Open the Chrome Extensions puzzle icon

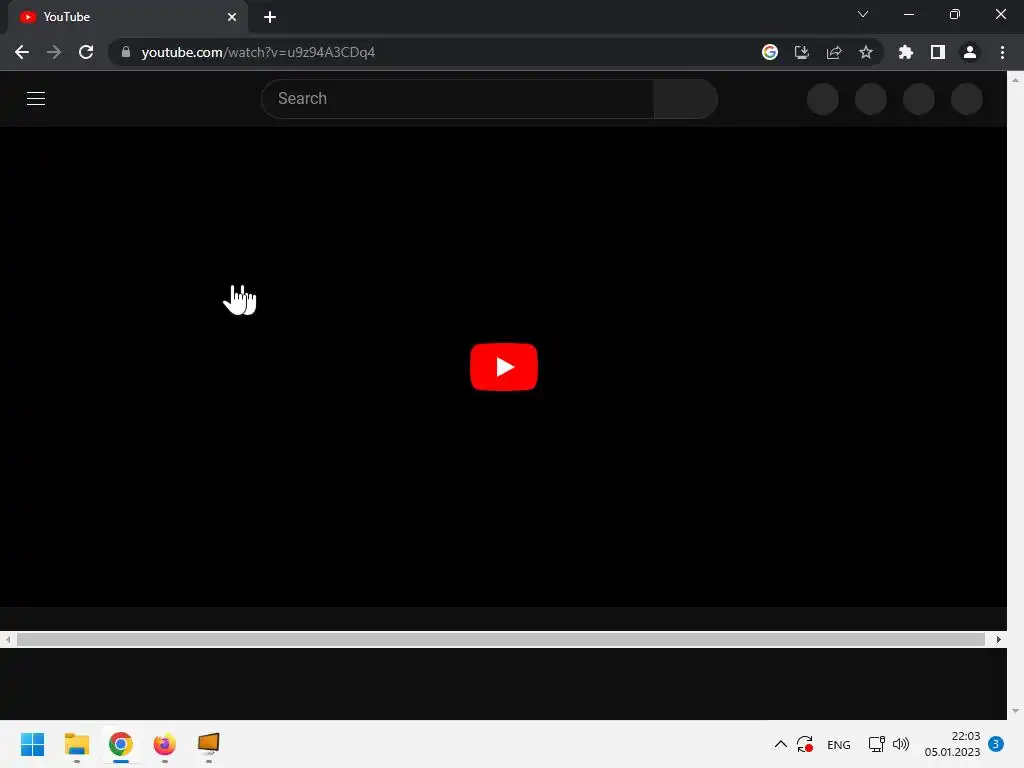[906, 52]
